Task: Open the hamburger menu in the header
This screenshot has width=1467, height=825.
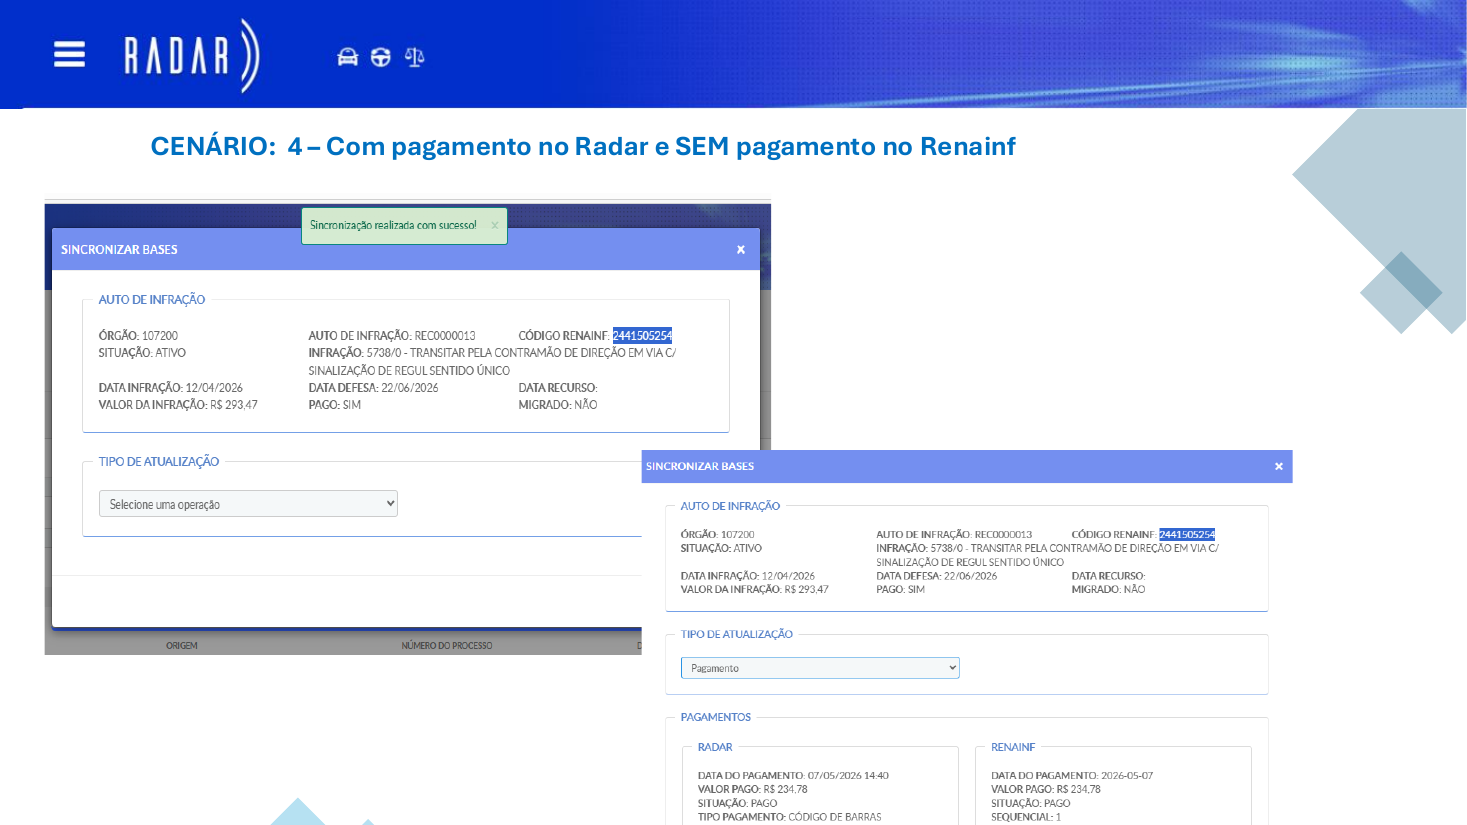Action: 69,54
